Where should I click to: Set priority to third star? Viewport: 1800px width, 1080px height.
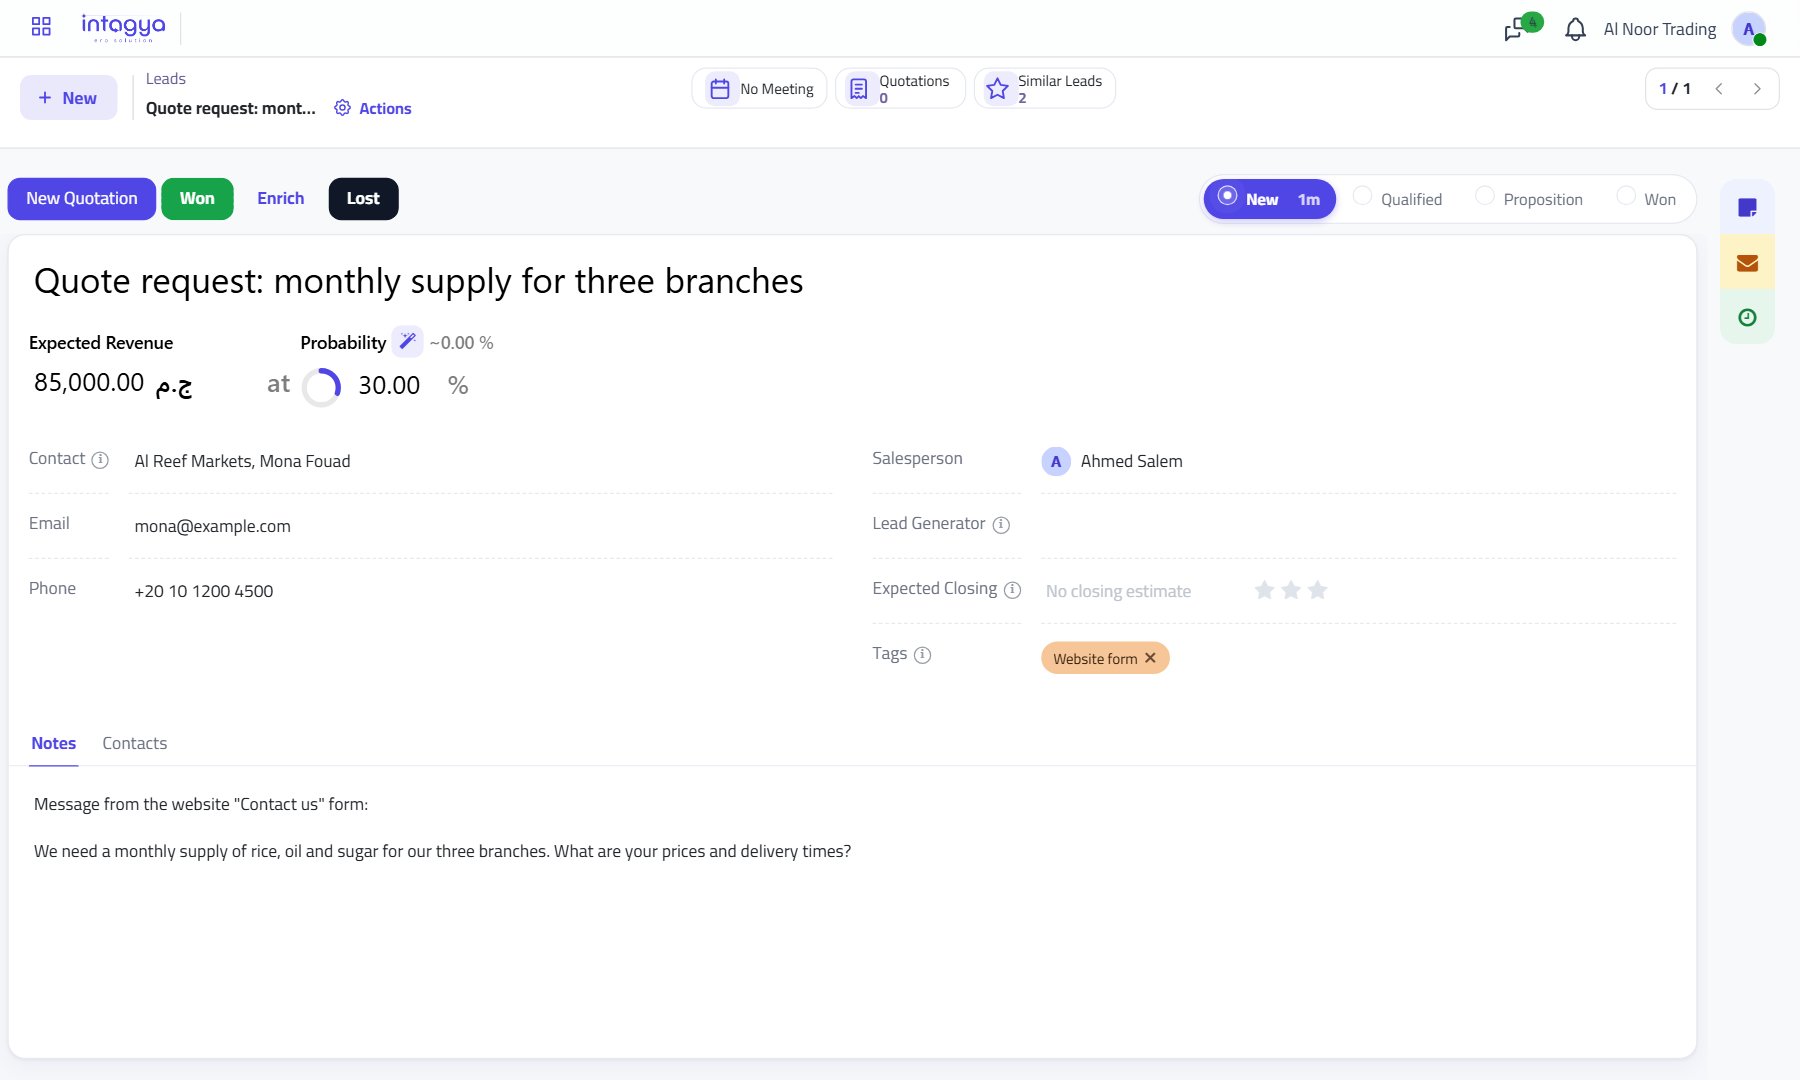coord(1318,590)
